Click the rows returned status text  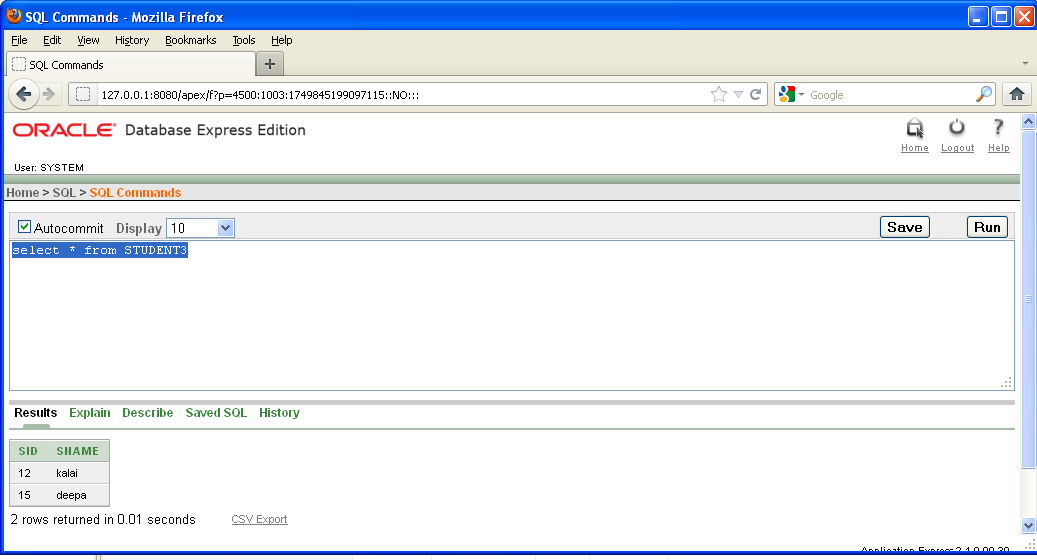click(x=103, y=519)
